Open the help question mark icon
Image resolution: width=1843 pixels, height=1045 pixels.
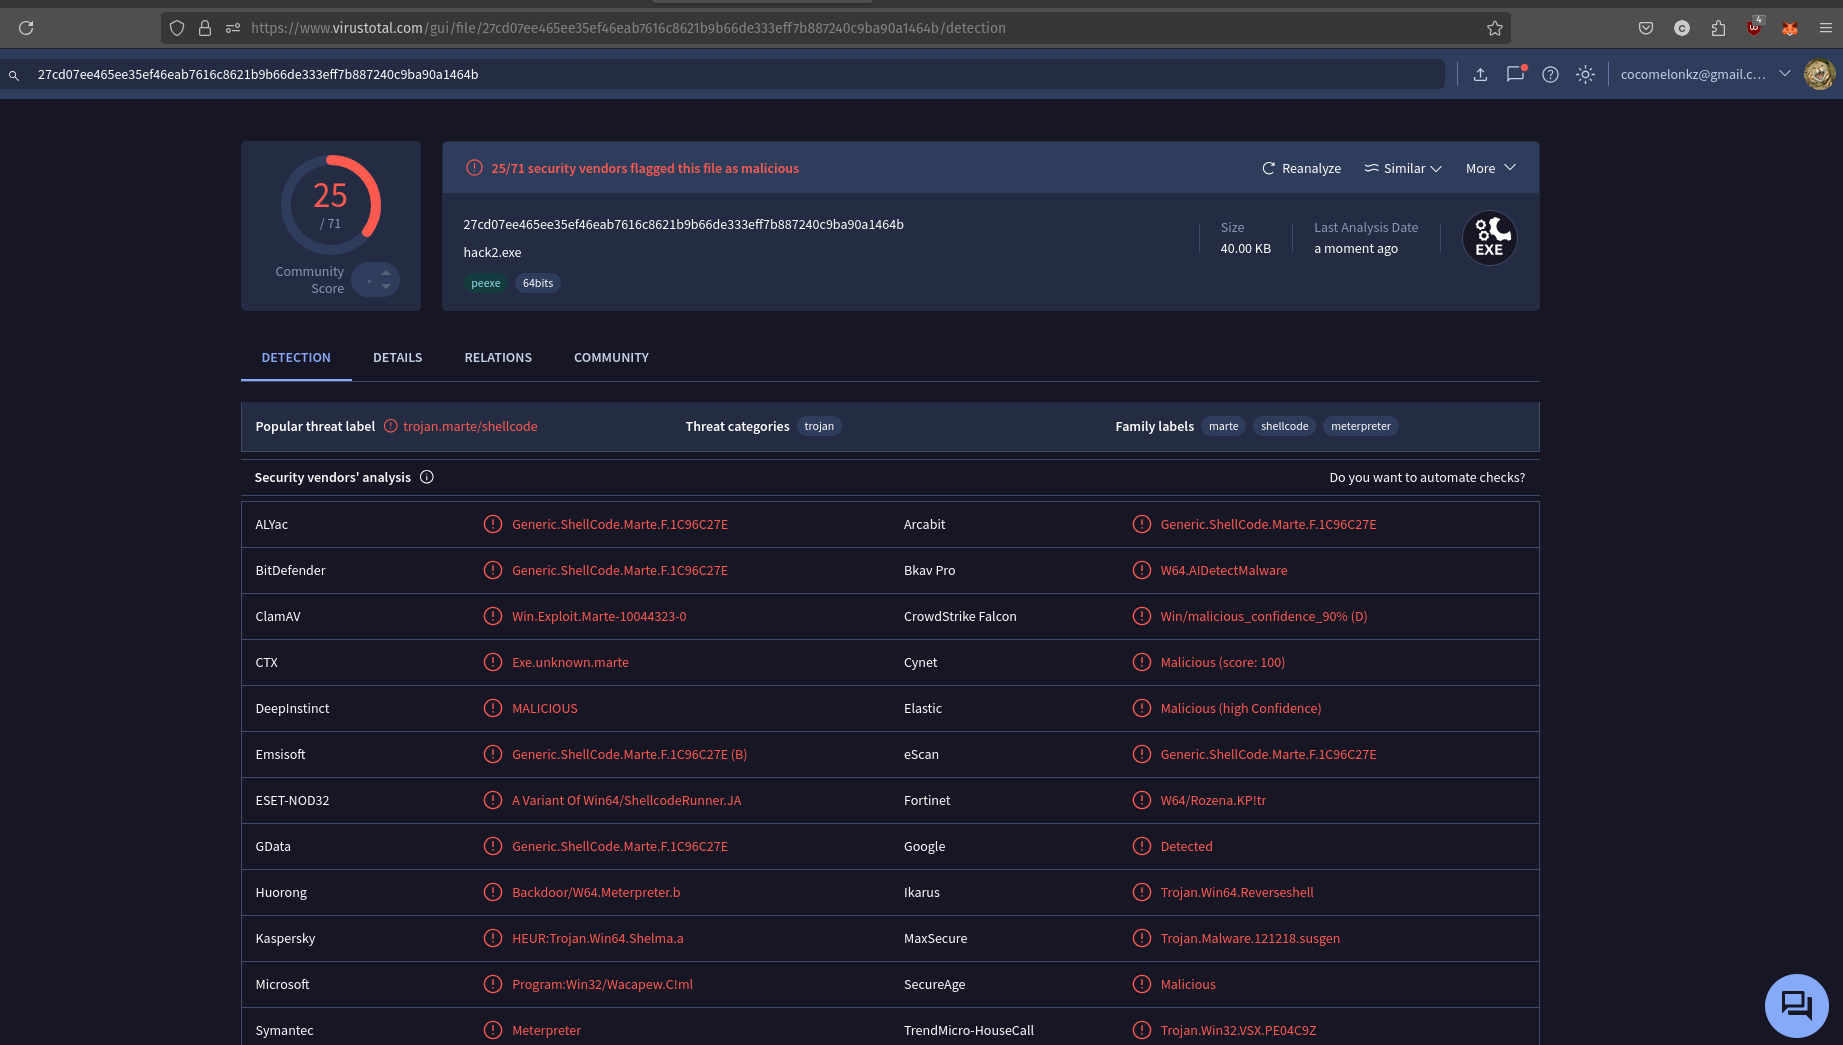(x=1550, y=74)
